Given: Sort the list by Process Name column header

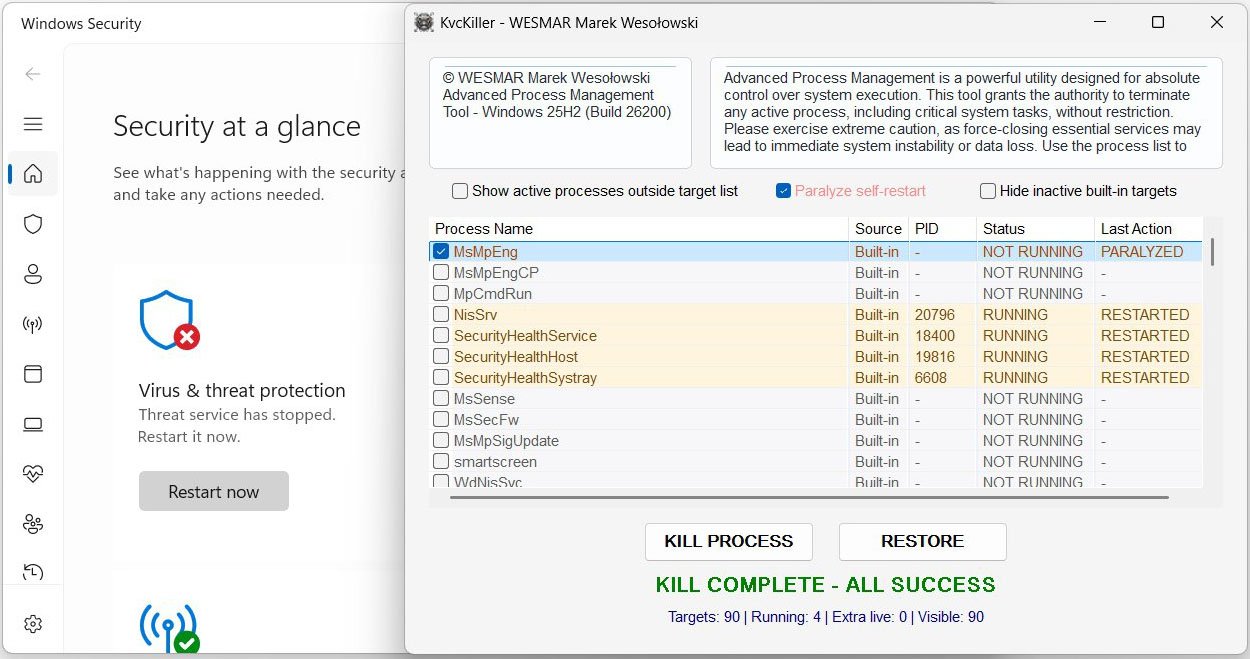Looking at the screenshot, I should click(x=638, y=229).
